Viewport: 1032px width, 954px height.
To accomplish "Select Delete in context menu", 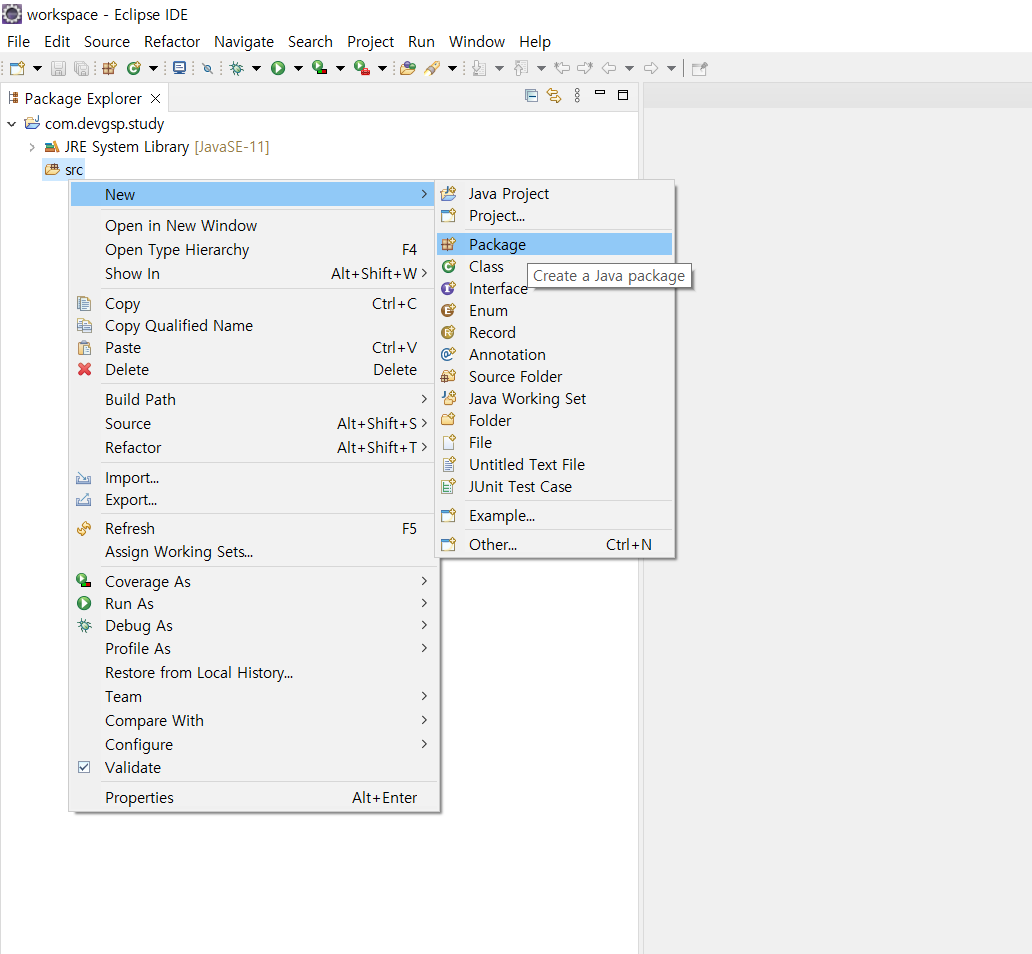I will click(253, 369).
